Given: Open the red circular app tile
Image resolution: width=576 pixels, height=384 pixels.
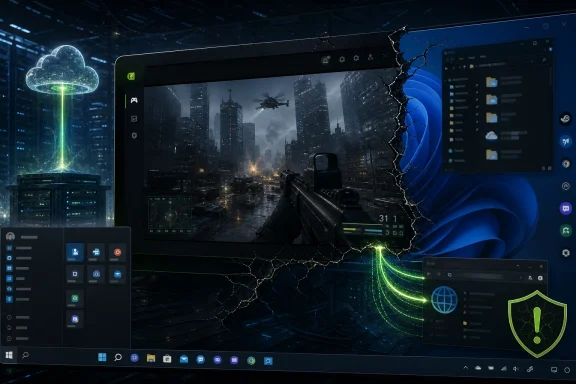Looking at the screenshot, I should click(117, 252).
